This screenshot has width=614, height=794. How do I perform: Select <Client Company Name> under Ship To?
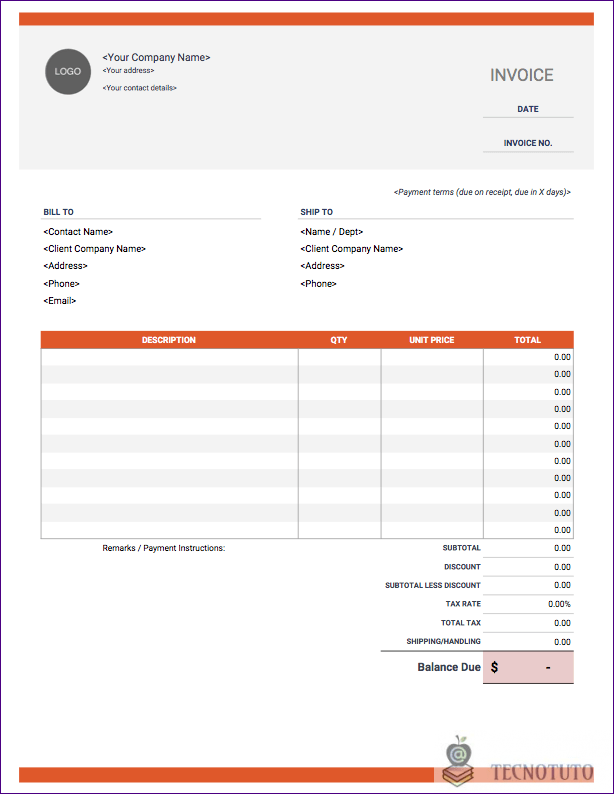click(x=351, y=249)
